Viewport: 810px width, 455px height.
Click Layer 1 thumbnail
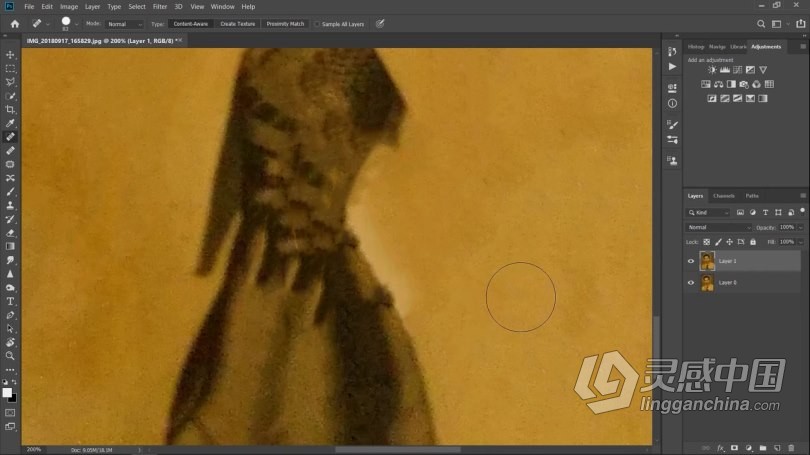(707, 261)
